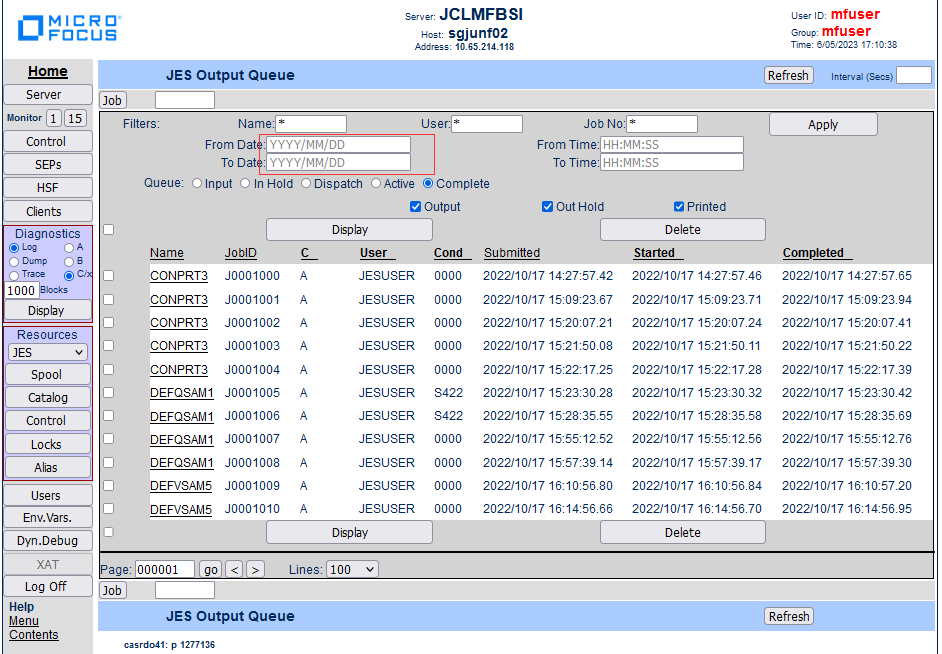
Task: Open the Home link in sidebar
Action: point(47,71)
